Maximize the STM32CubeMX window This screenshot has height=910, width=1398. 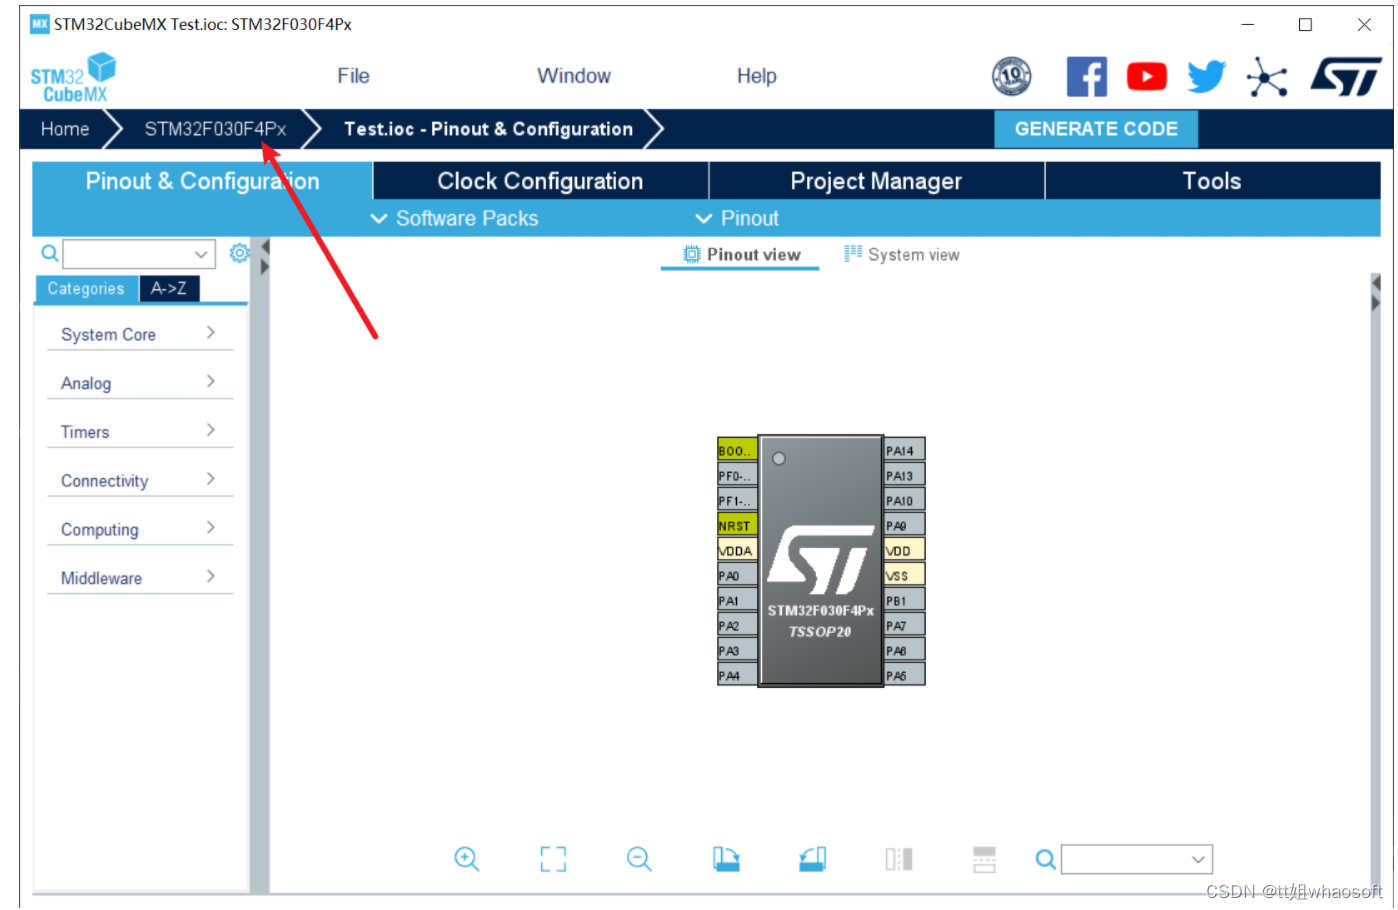coord(1305,25)
